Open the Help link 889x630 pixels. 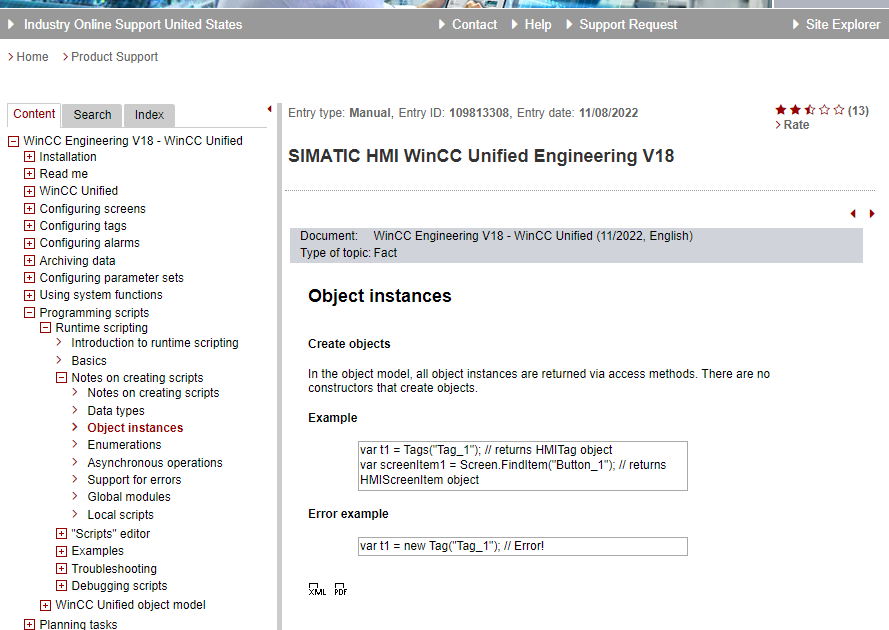point(537,24)
